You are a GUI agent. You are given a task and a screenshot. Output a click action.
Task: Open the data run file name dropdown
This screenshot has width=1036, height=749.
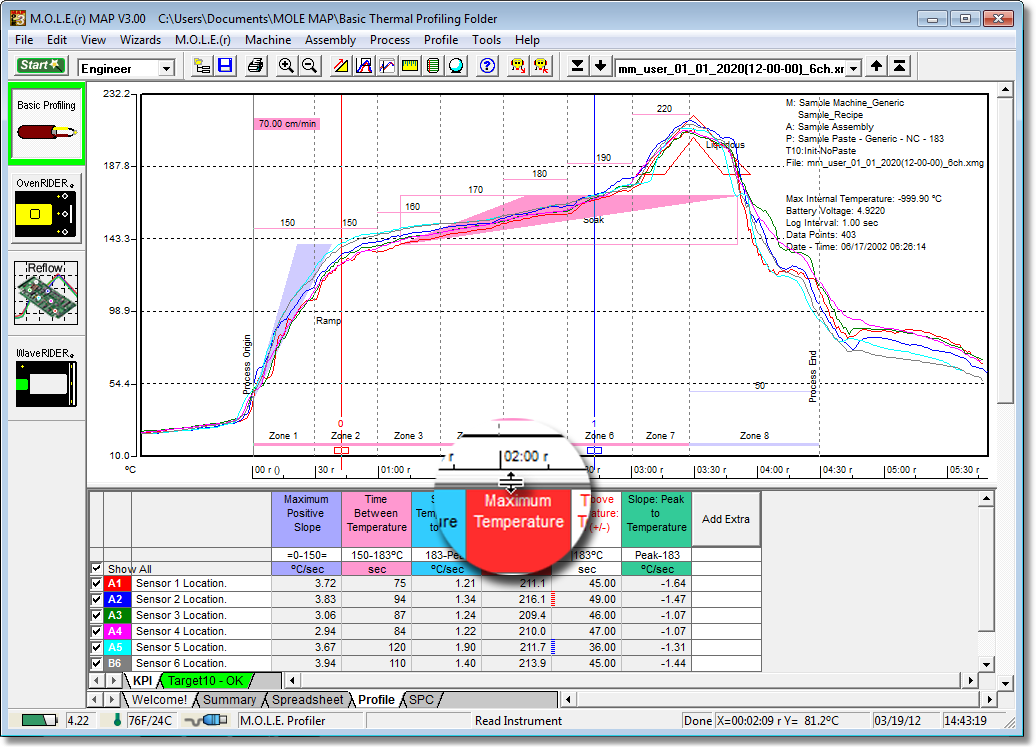pos(854,68)
